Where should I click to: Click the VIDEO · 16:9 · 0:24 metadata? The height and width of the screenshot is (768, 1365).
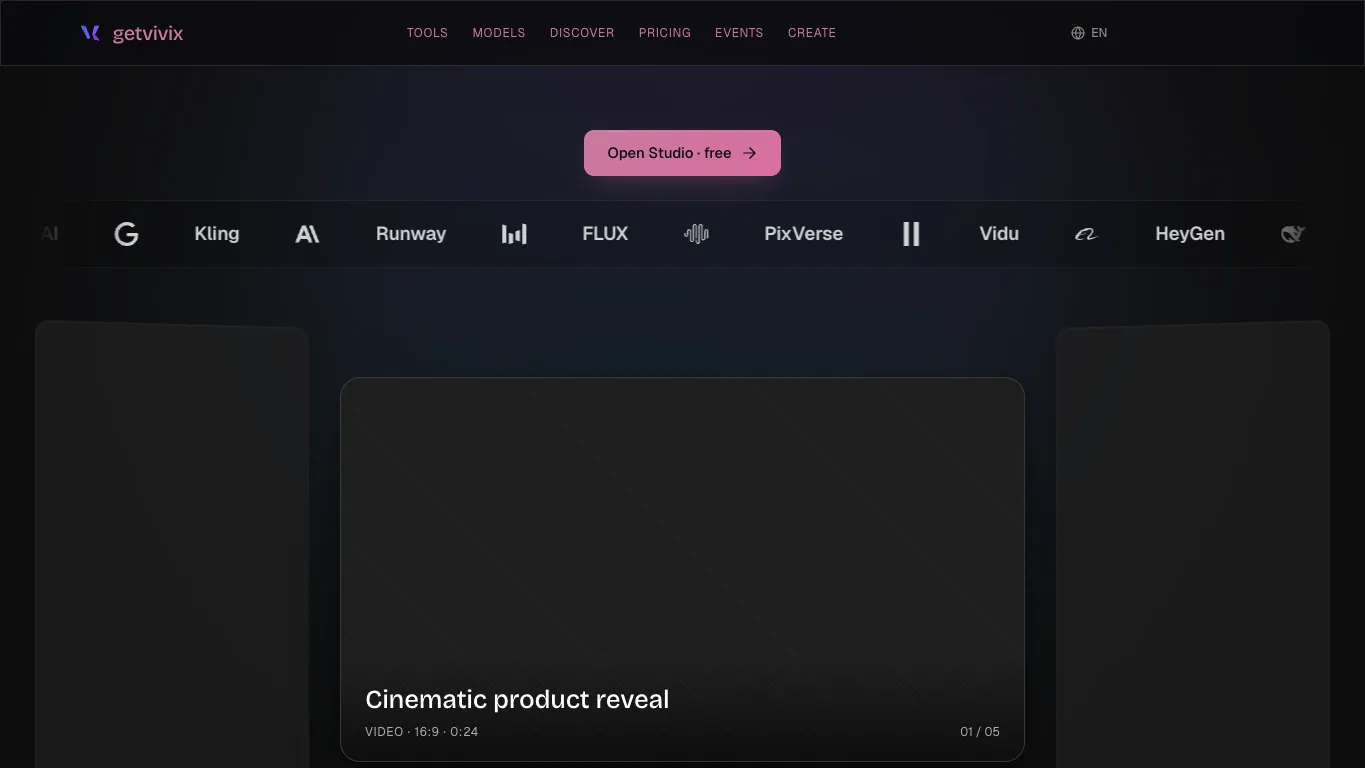(422, 732)
